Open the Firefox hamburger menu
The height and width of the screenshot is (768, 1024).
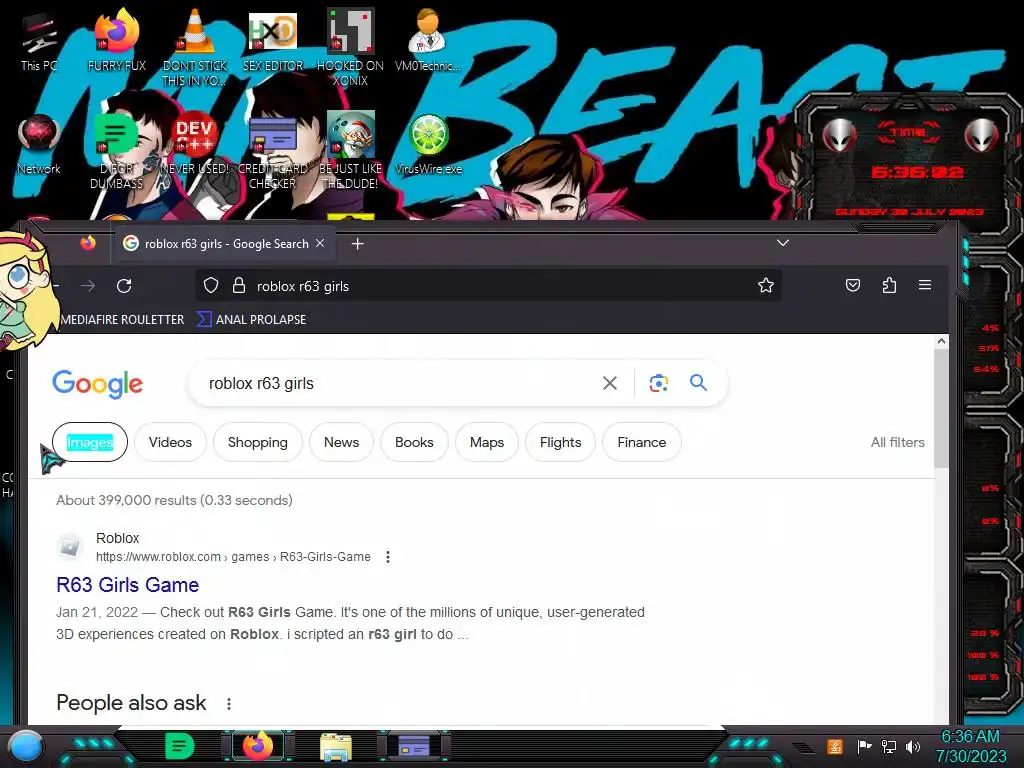[925, 285]
